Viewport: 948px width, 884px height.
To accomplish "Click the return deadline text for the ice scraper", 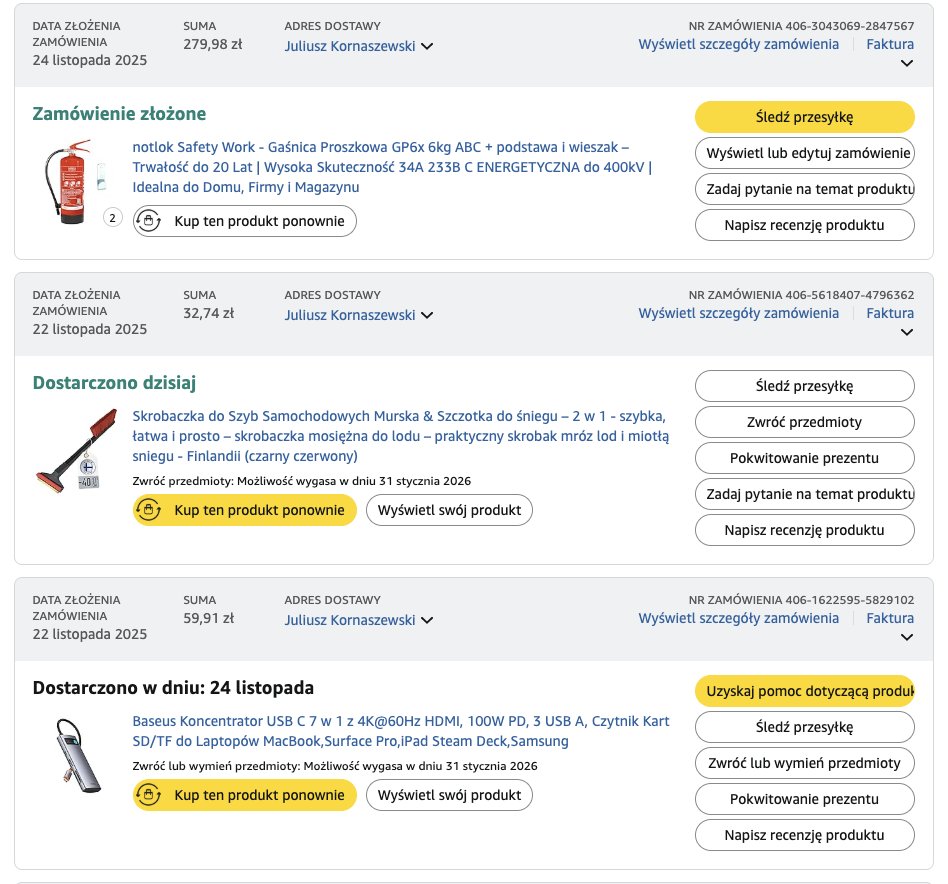I will coord(301,481).
